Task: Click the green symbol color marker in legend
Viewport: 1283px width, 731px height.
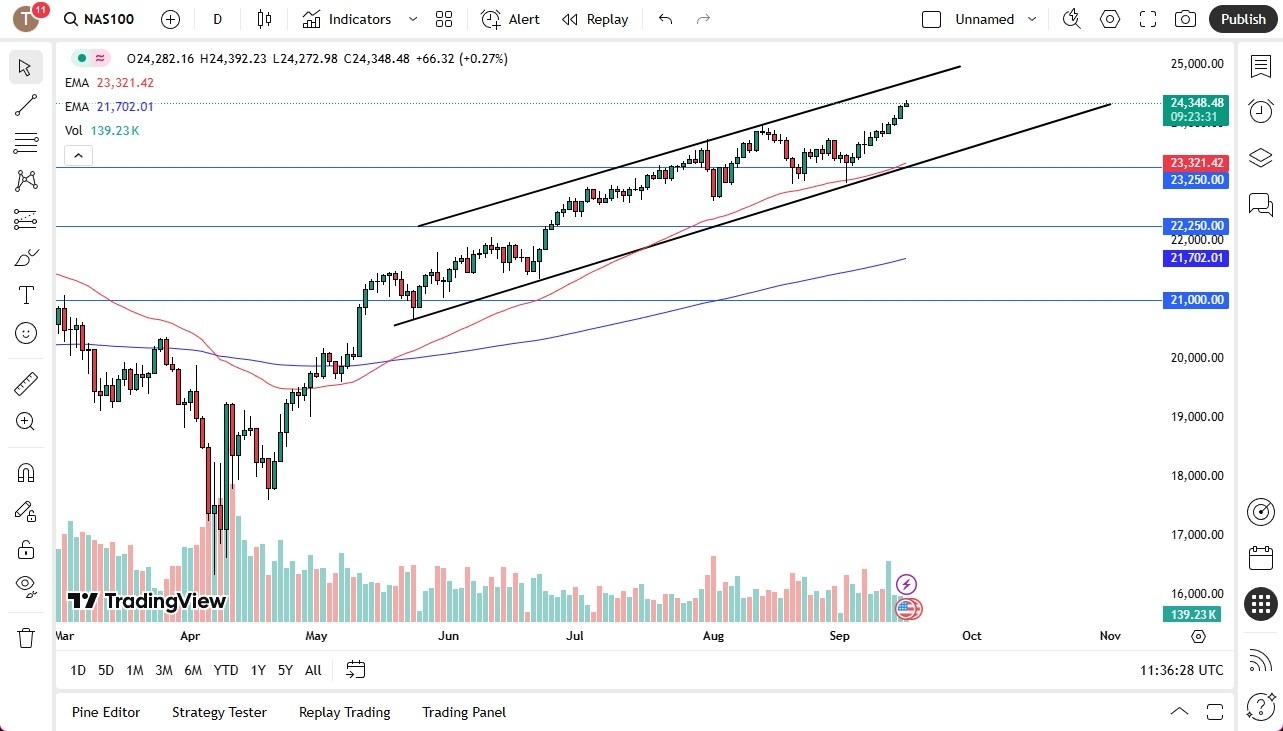Action: 80,59
